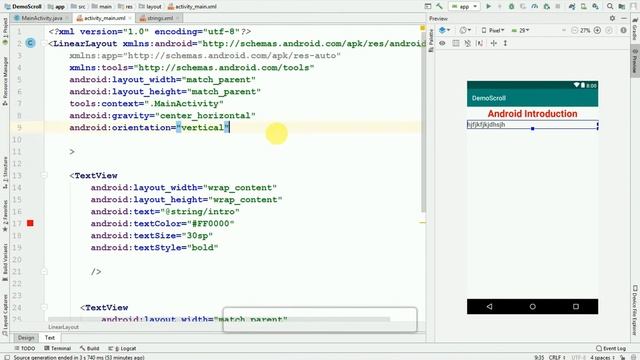Click the Make Project hammer icon

(x=440, y=7)
